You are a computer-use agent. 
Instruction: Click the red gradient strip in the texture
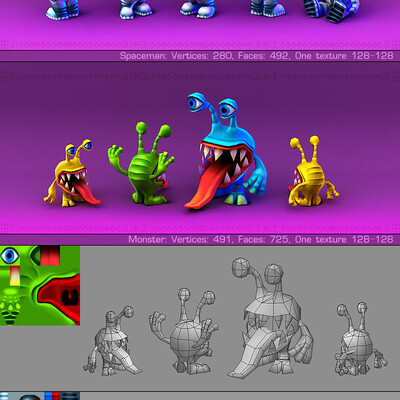click(x=50, y=255)
